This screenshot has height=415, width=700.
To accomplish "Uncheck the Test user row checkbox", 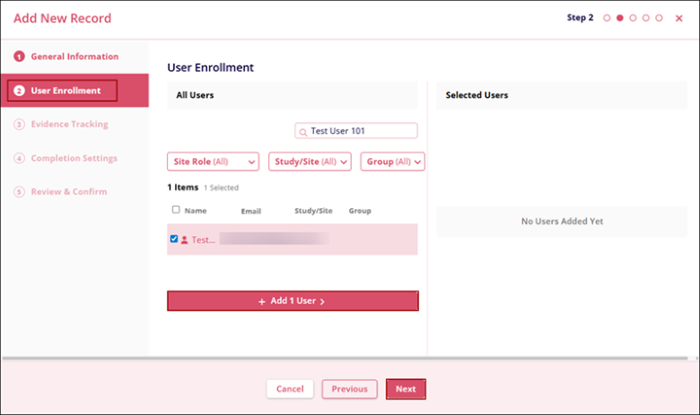I will coord(175,239).
